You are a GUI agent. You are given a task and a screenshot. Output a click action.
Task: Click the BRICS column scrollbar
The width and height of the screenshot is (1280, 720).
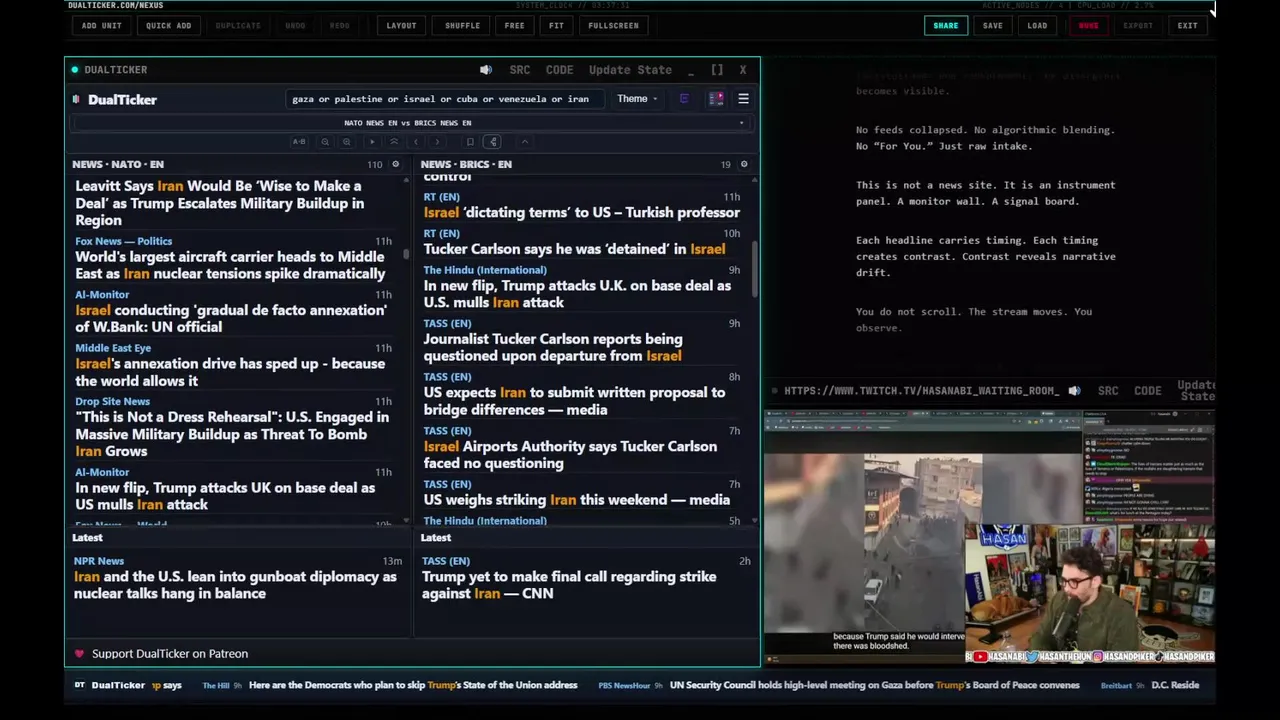[x=754, y=270]
